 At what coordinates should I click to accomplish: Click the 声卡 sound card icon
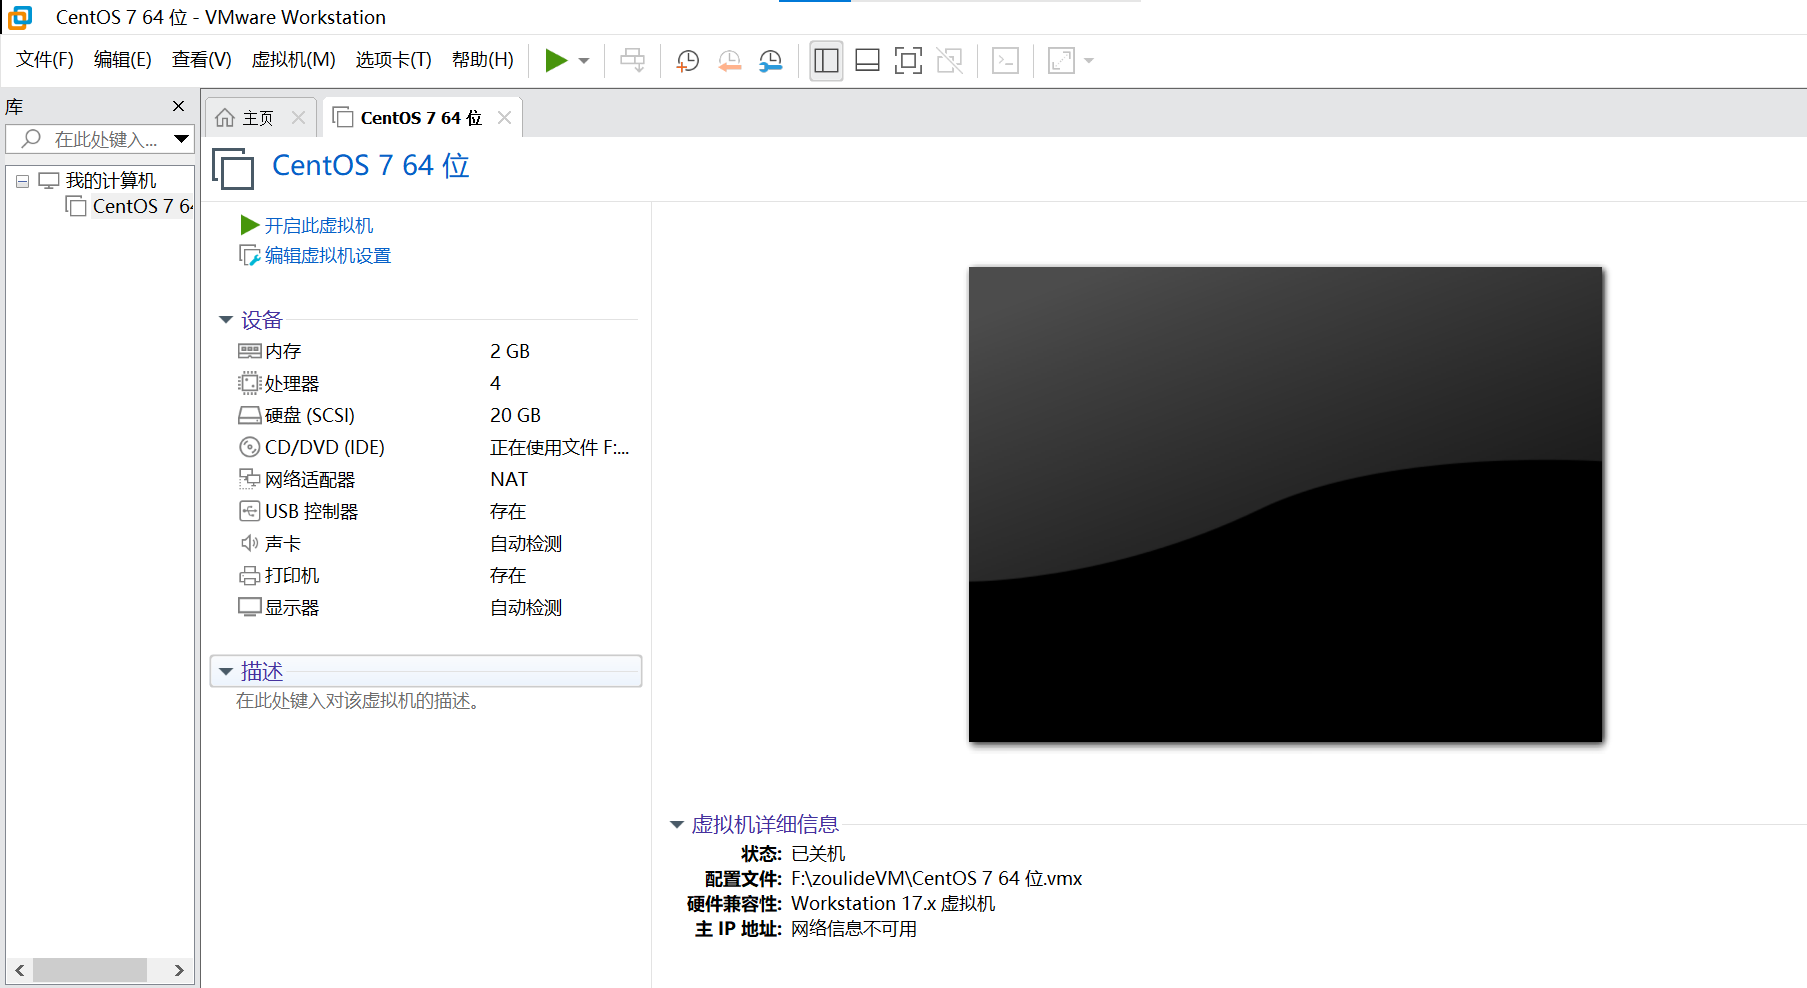249,543
